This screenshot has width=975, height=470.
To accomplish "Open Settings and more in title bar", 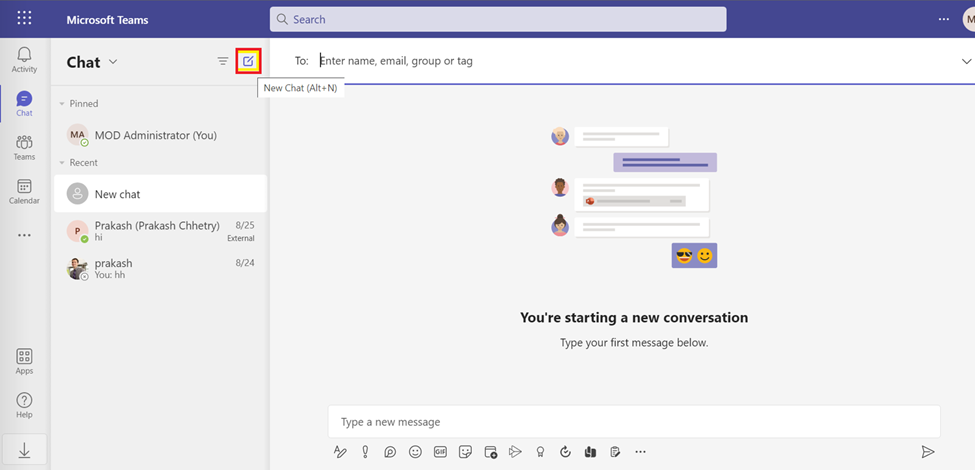I will [x=944, y=19].
